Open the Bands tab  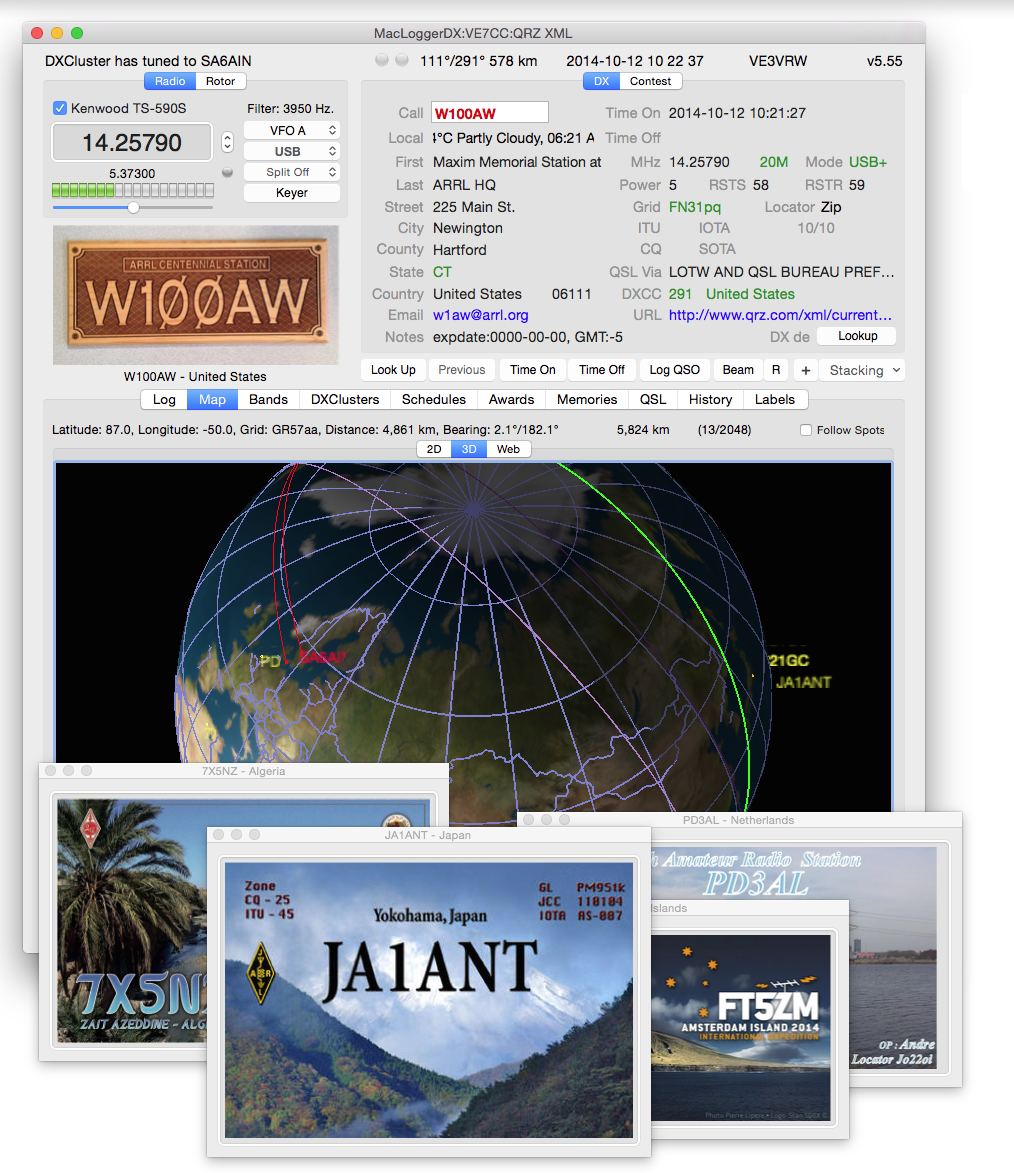coord(269,399)
